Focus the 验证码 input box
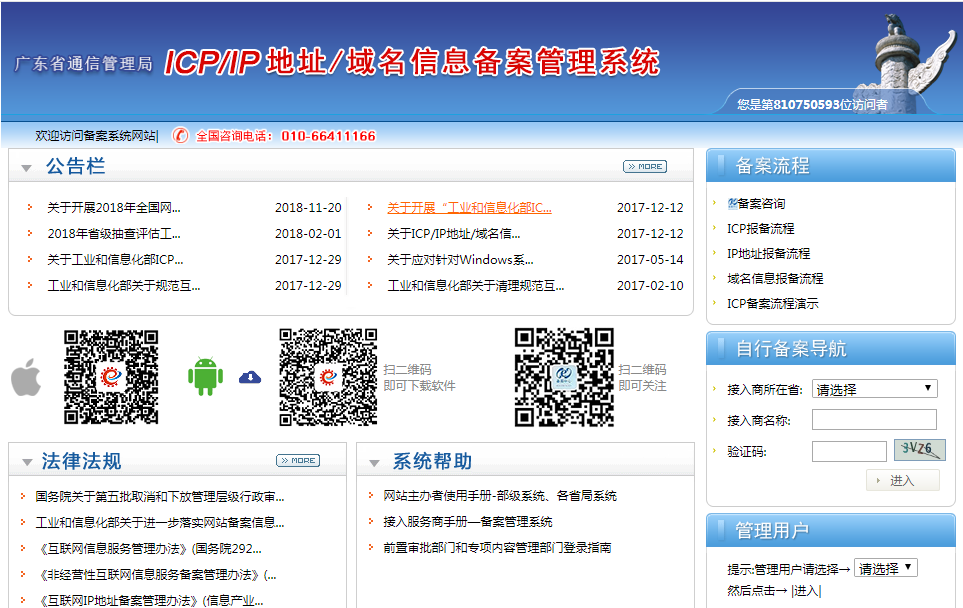 [x=849, y=452]
